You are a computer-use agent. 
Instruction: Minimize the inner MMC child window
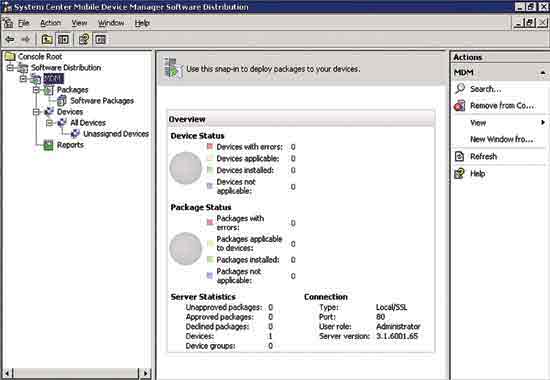coord(519,23)
